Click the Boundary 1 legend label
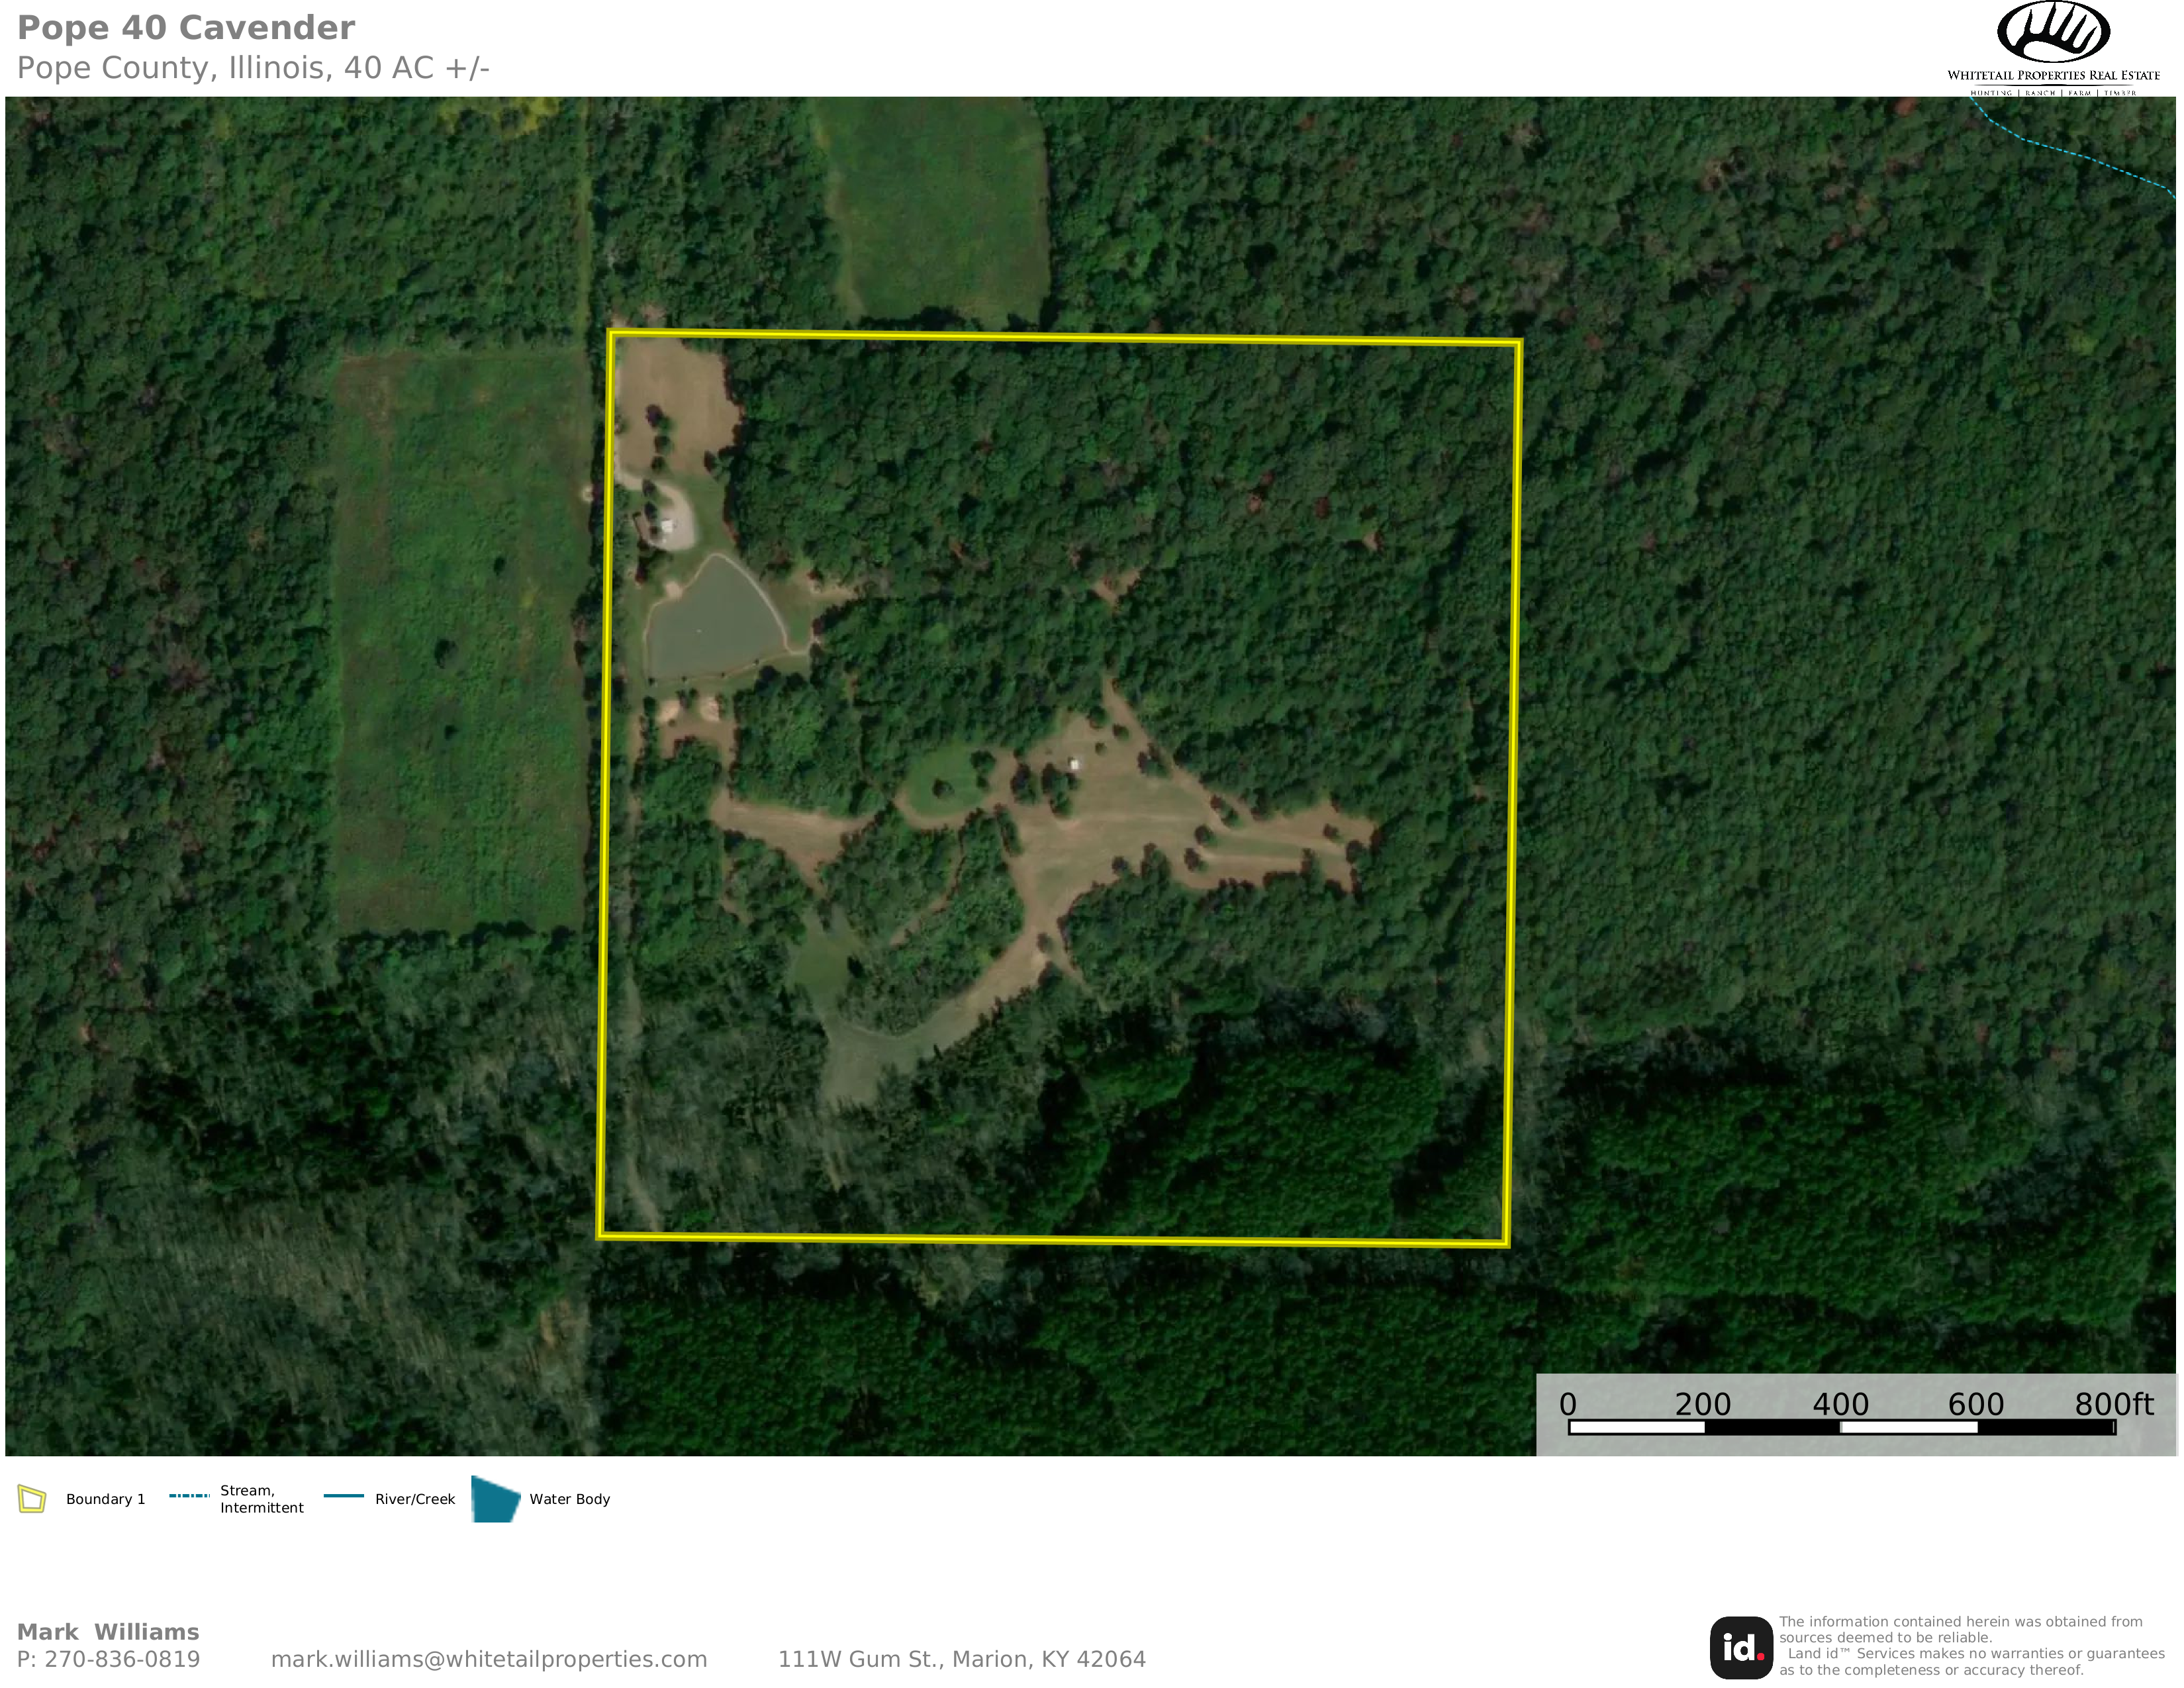Screen dimensions: 2184x1688 (x=105, y=1499)
